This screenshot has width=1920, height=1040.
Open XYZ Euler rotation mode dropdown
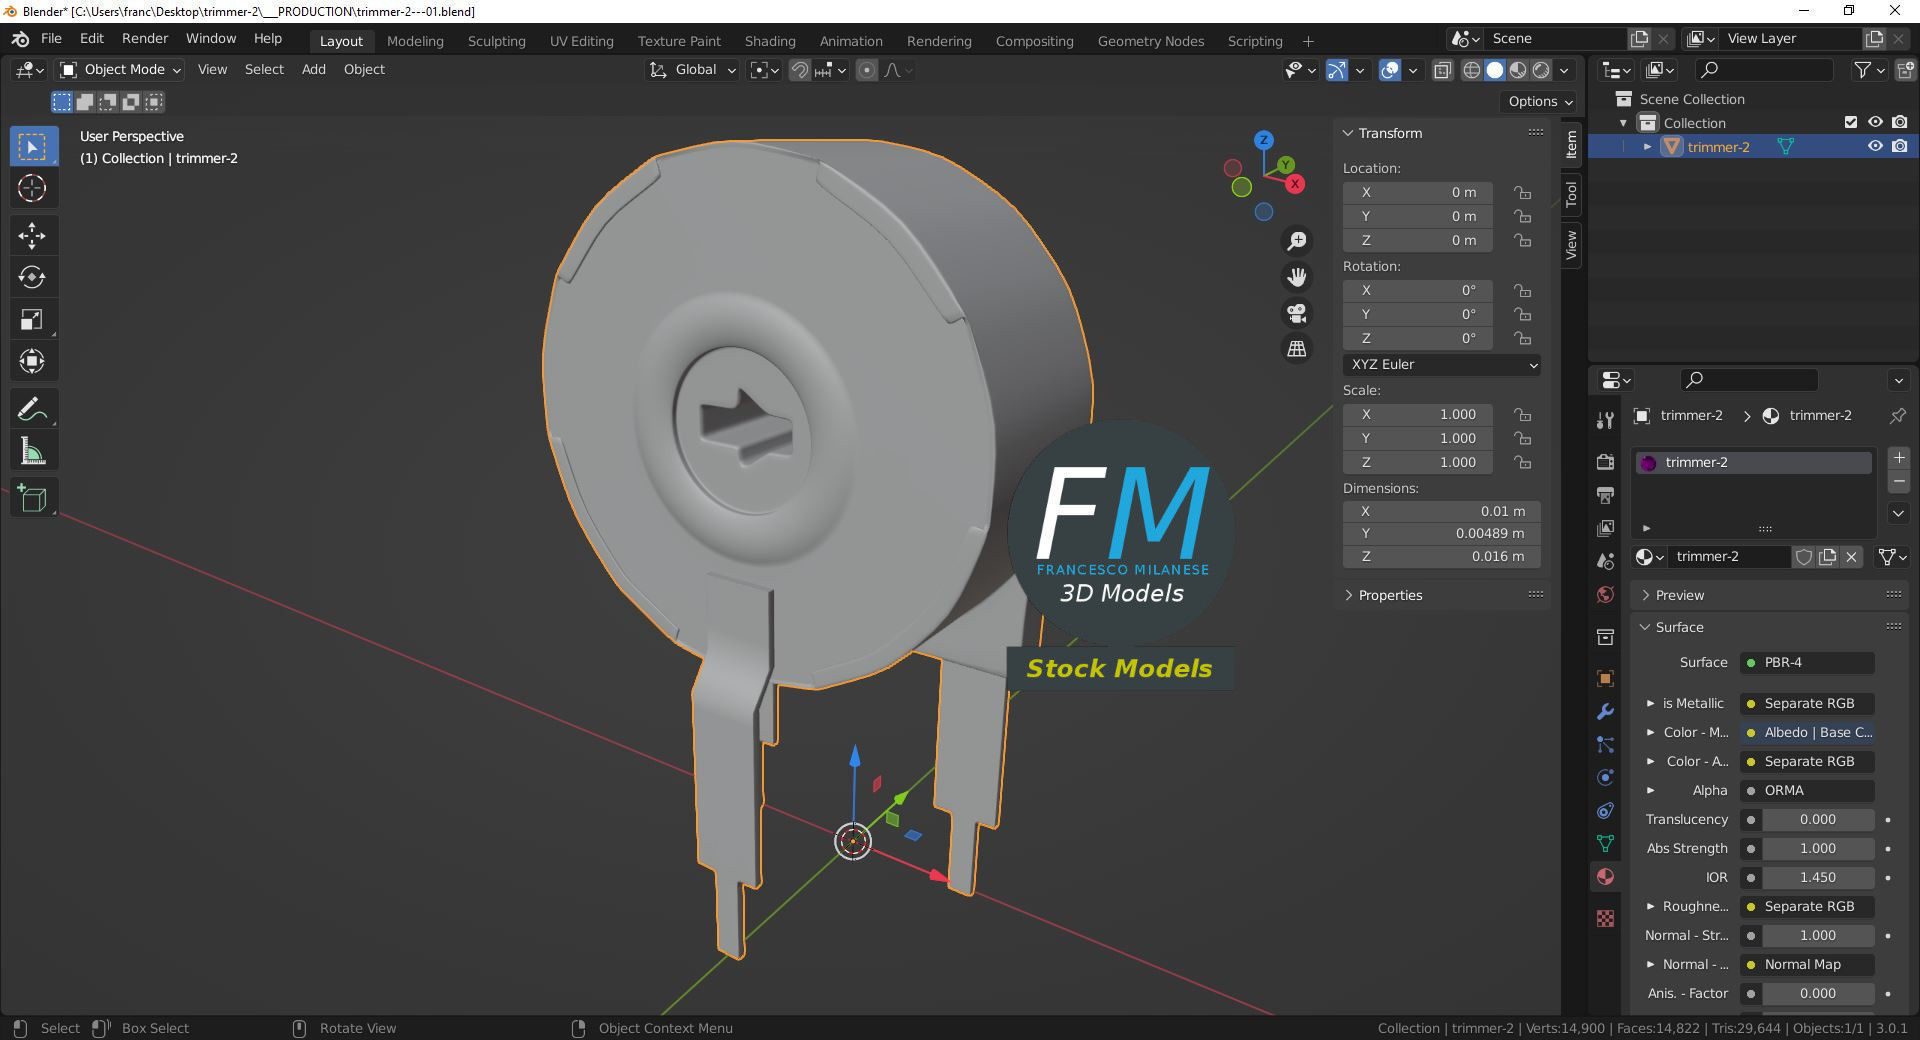[1442, 365]
